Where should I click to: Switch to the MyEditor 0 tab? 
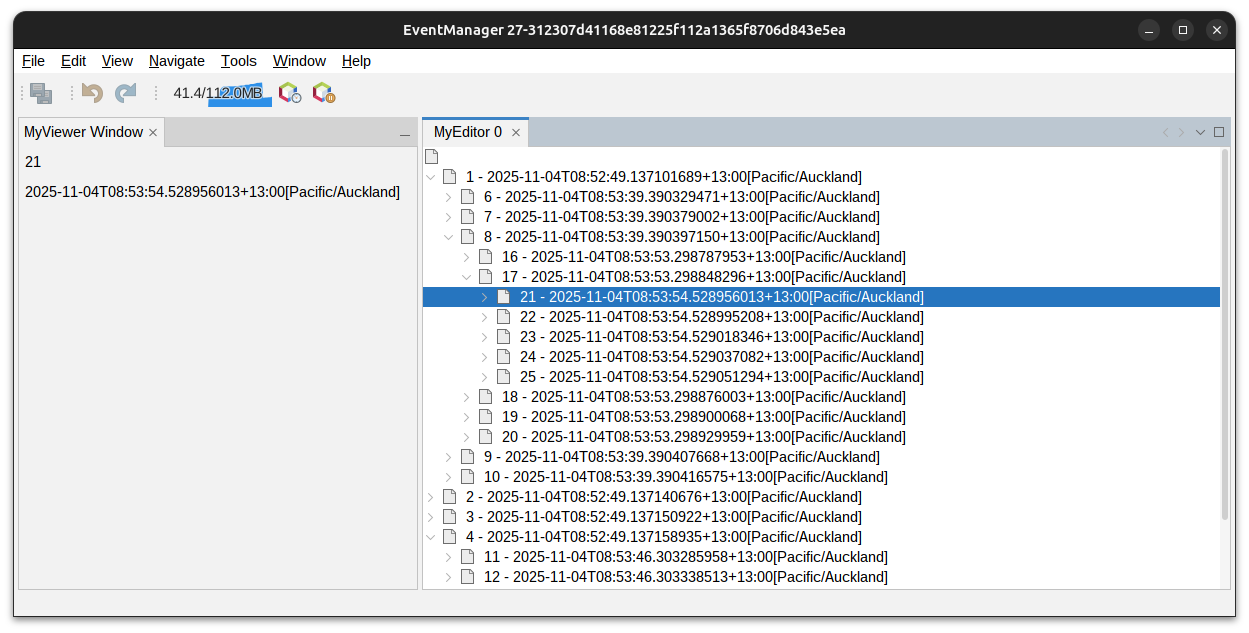(467, 132)
